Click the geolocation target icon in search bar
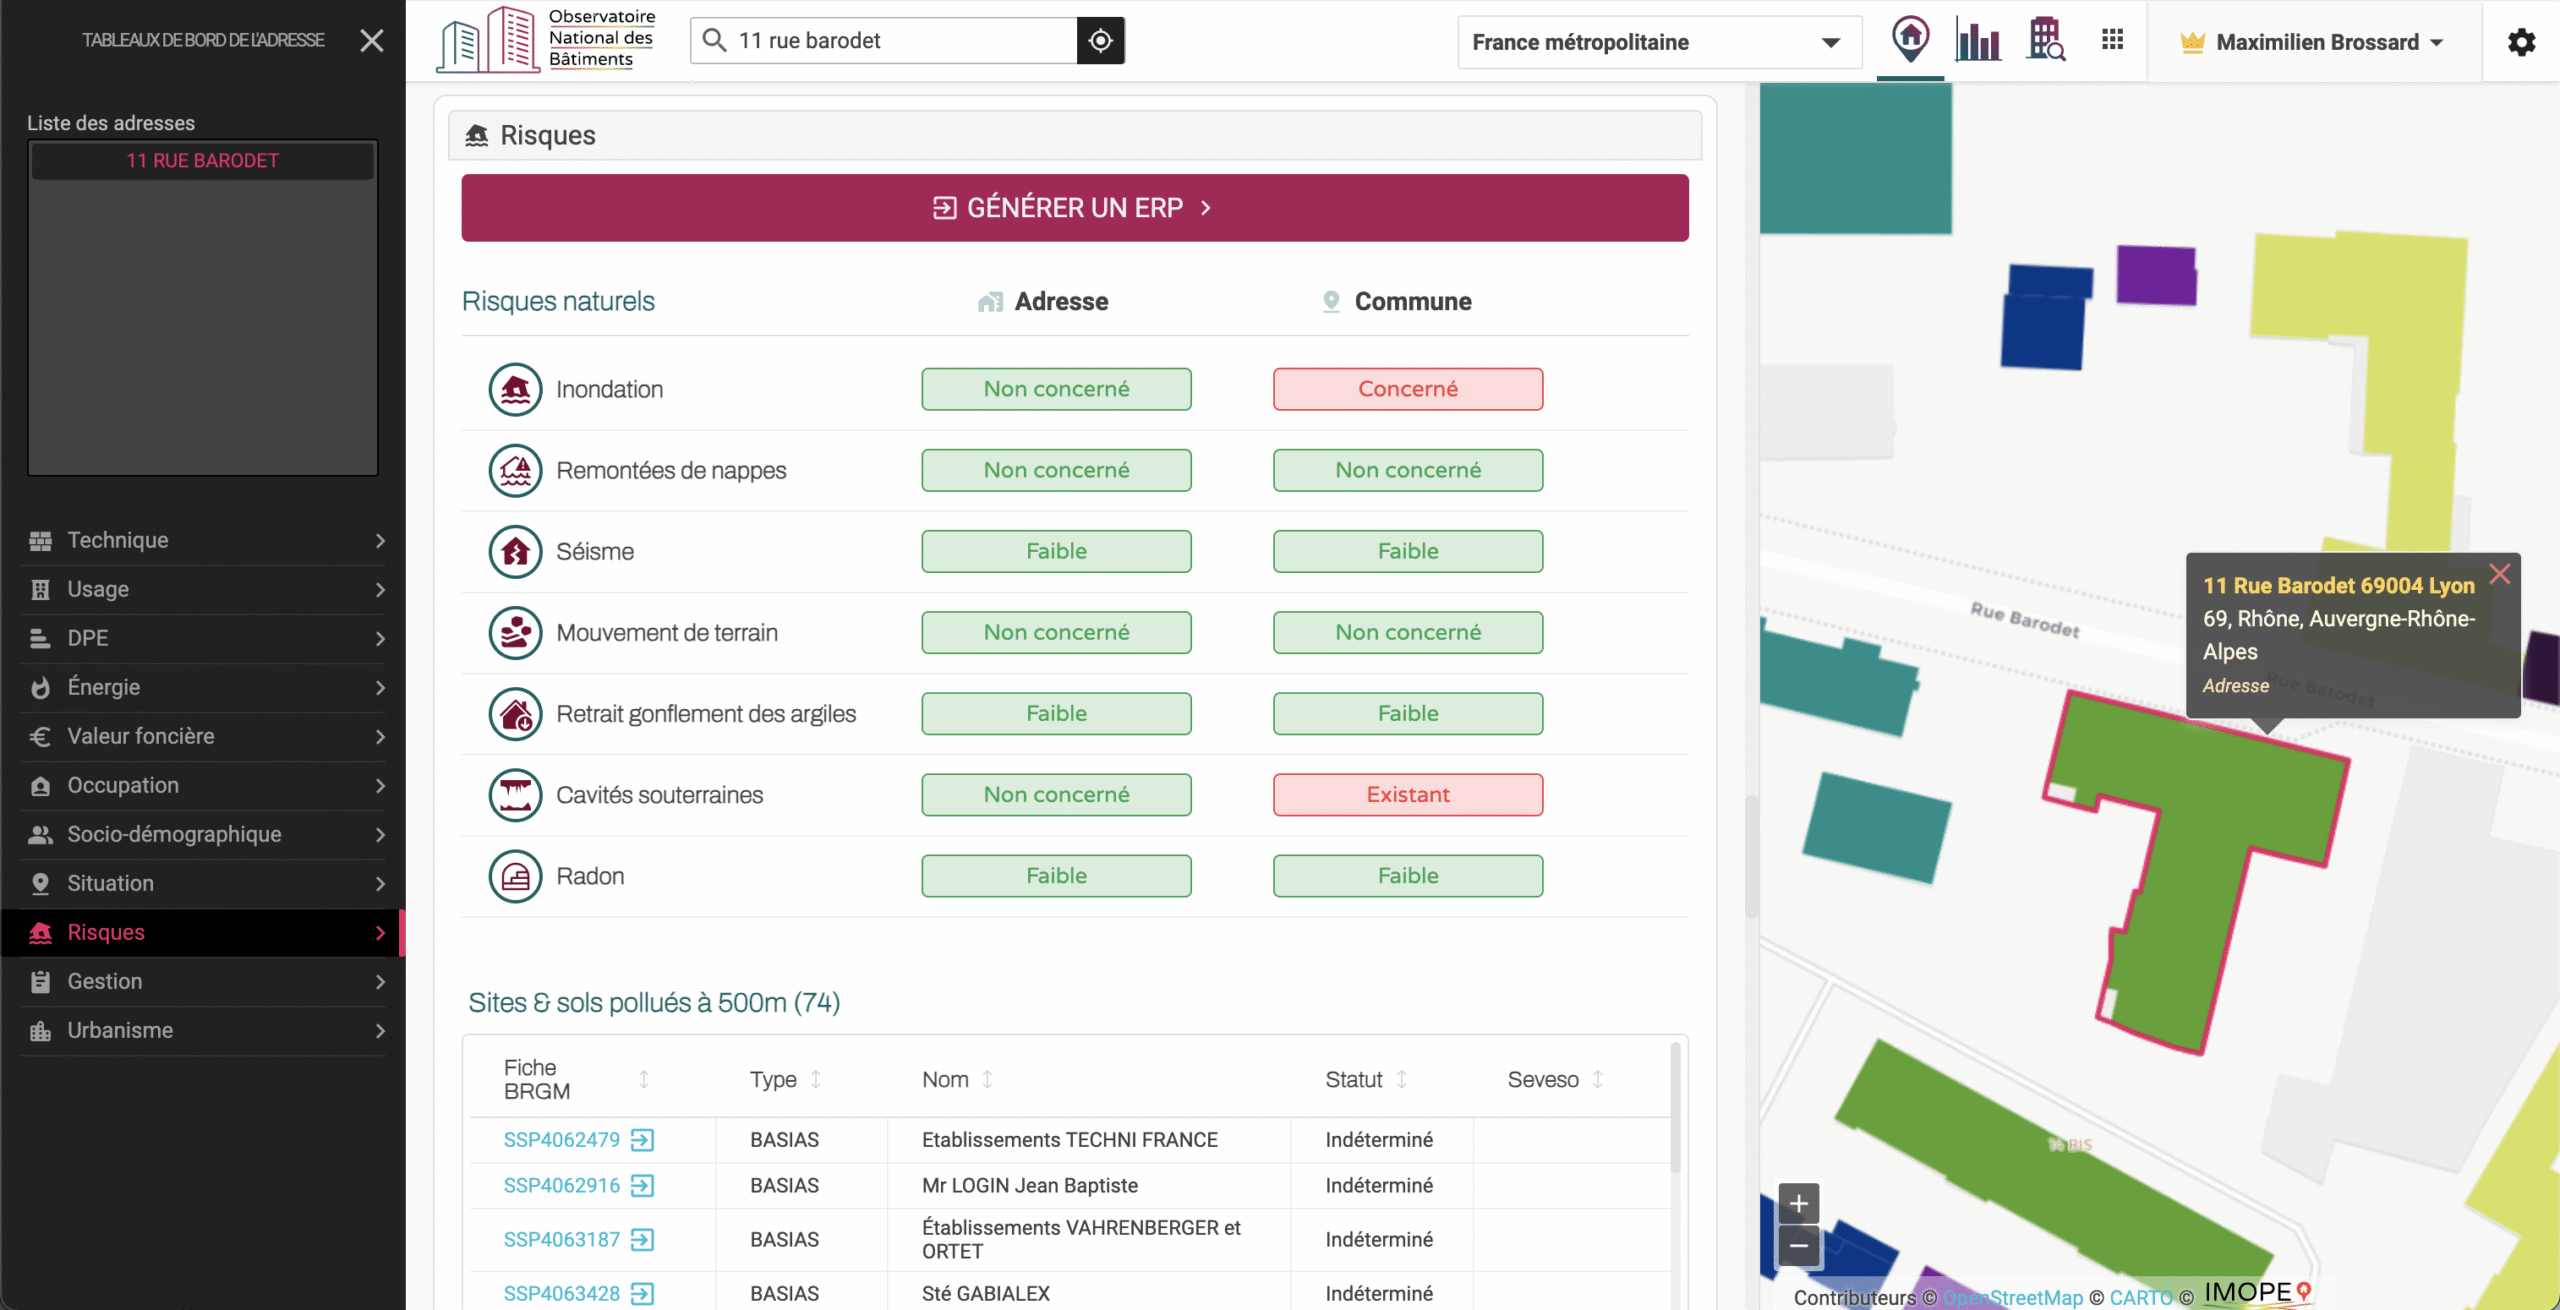Image resolution: width=2560 pixels, height=1310 pixels. pyautogui.click(x=1100, y=41)
